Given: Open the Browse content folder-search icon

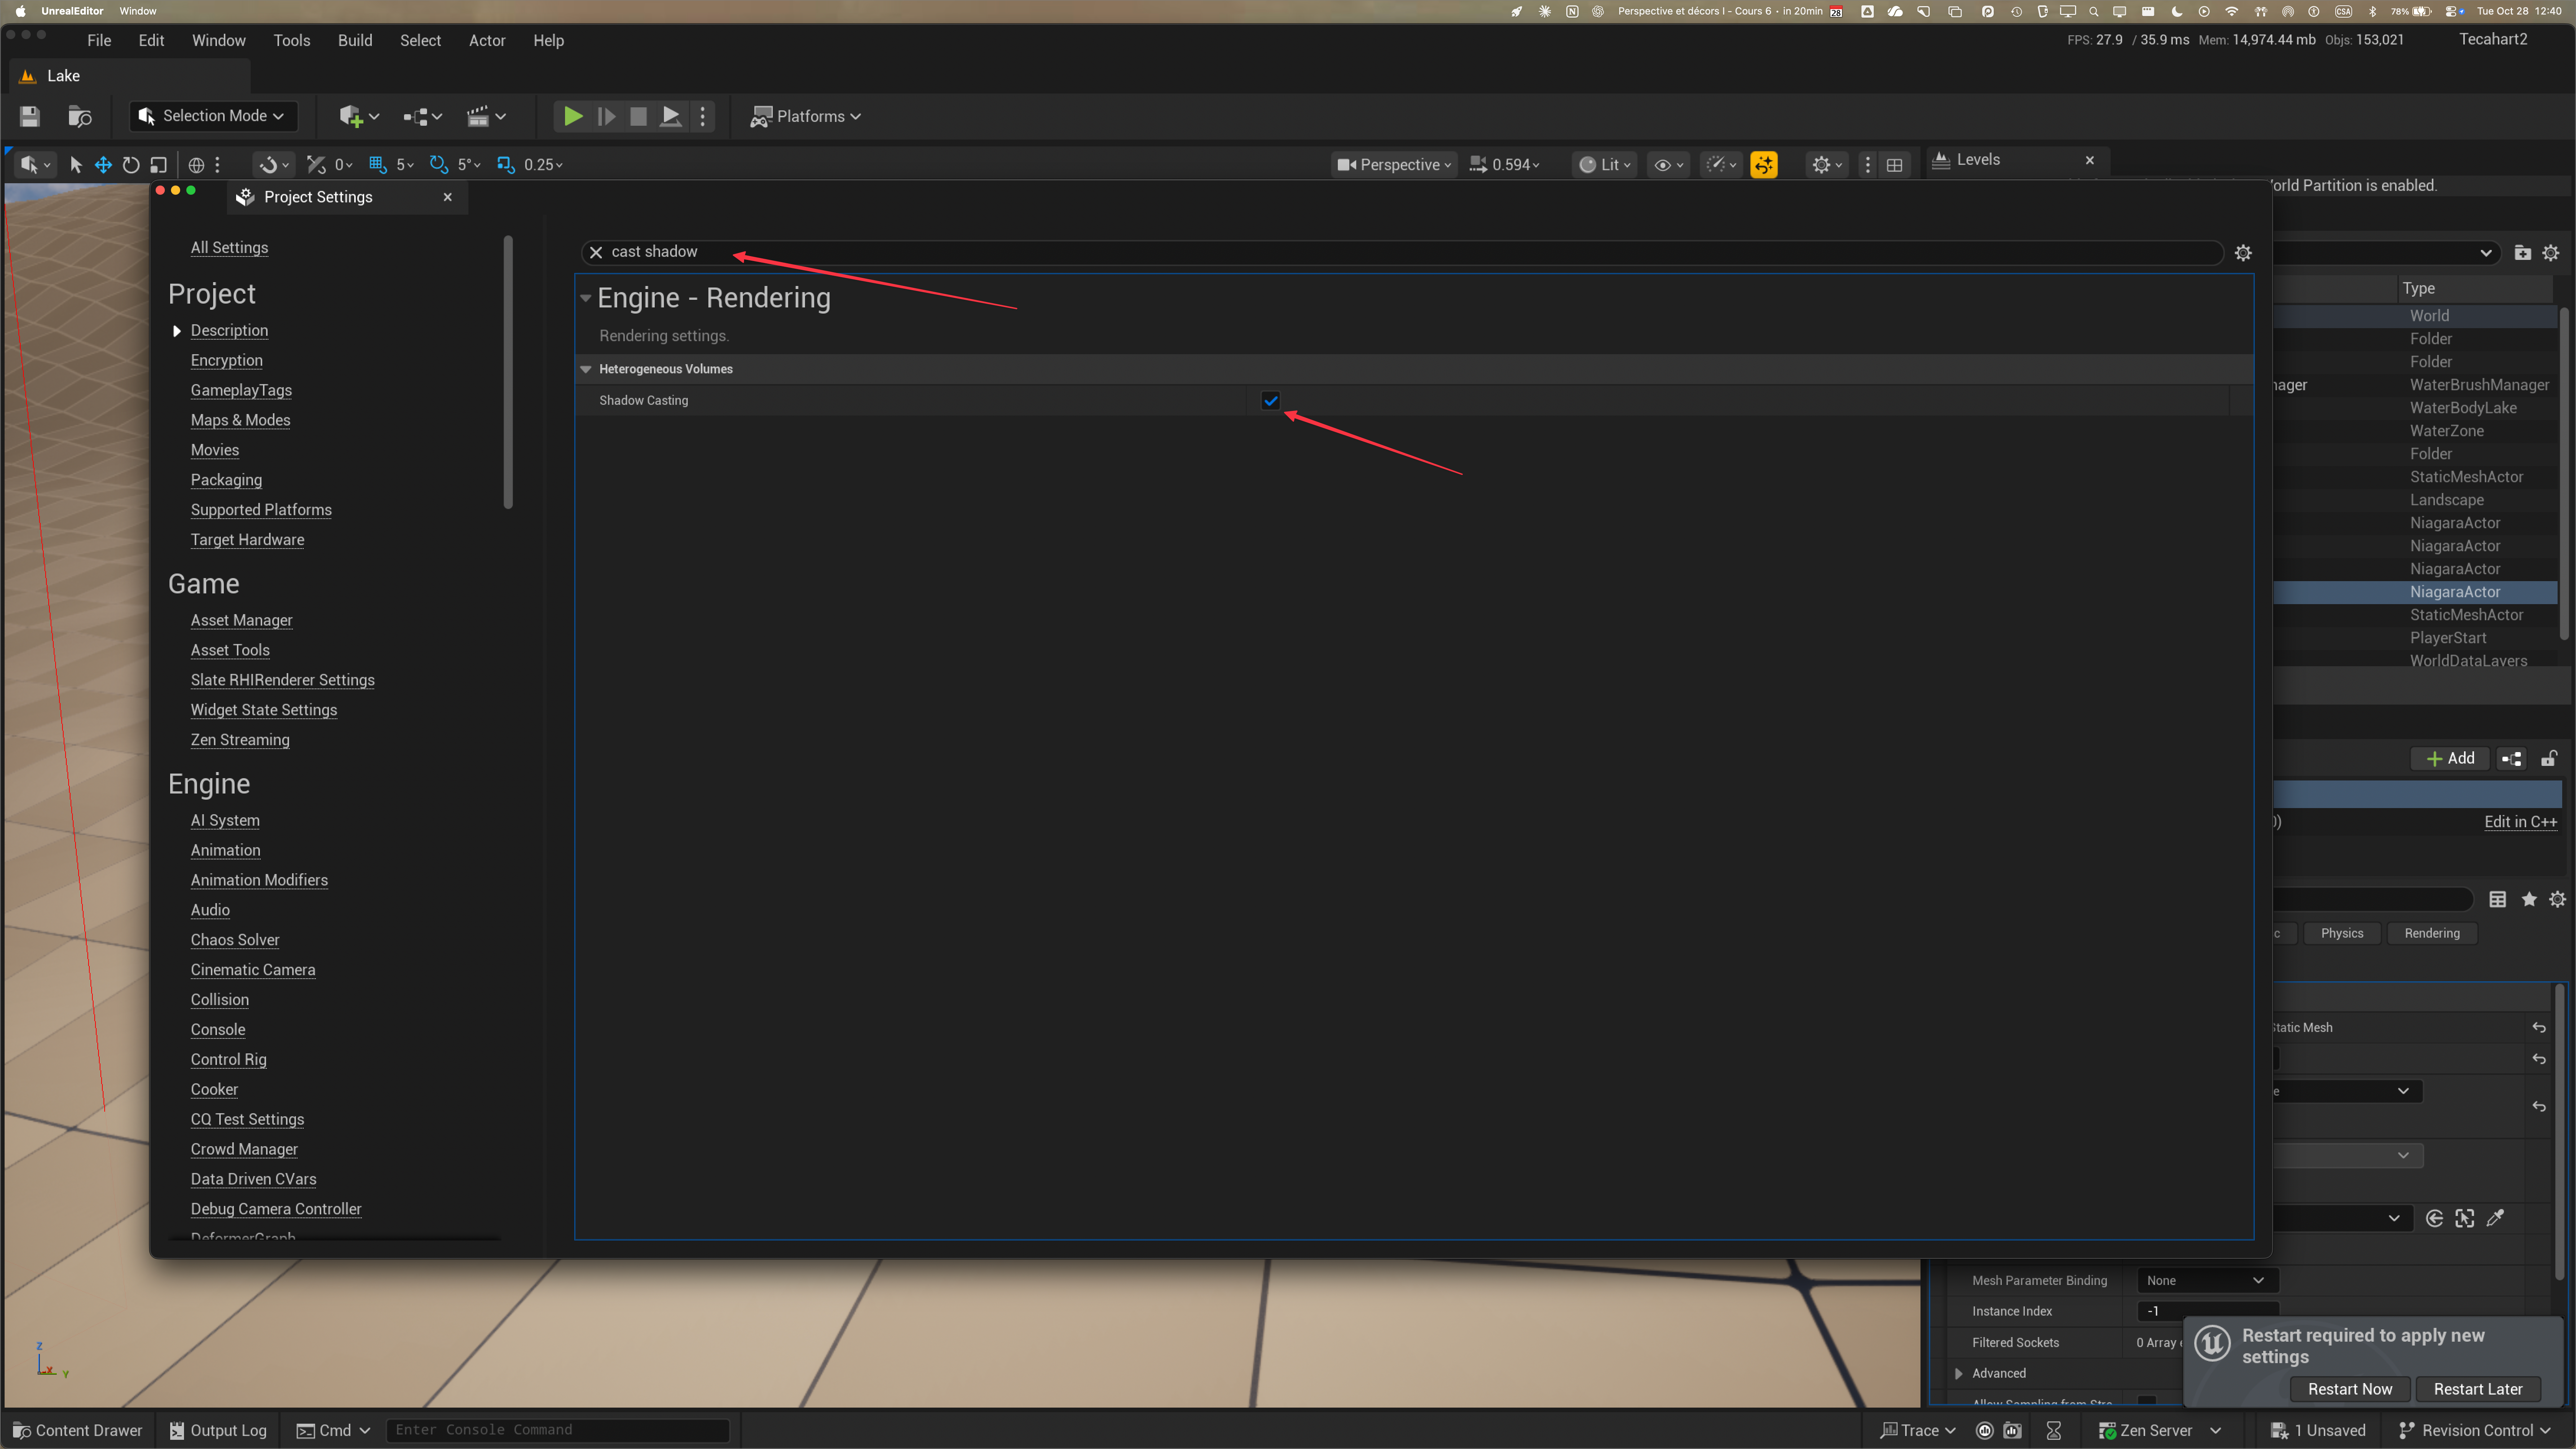Looking at the screenshot, I should (x=80, y=116).
